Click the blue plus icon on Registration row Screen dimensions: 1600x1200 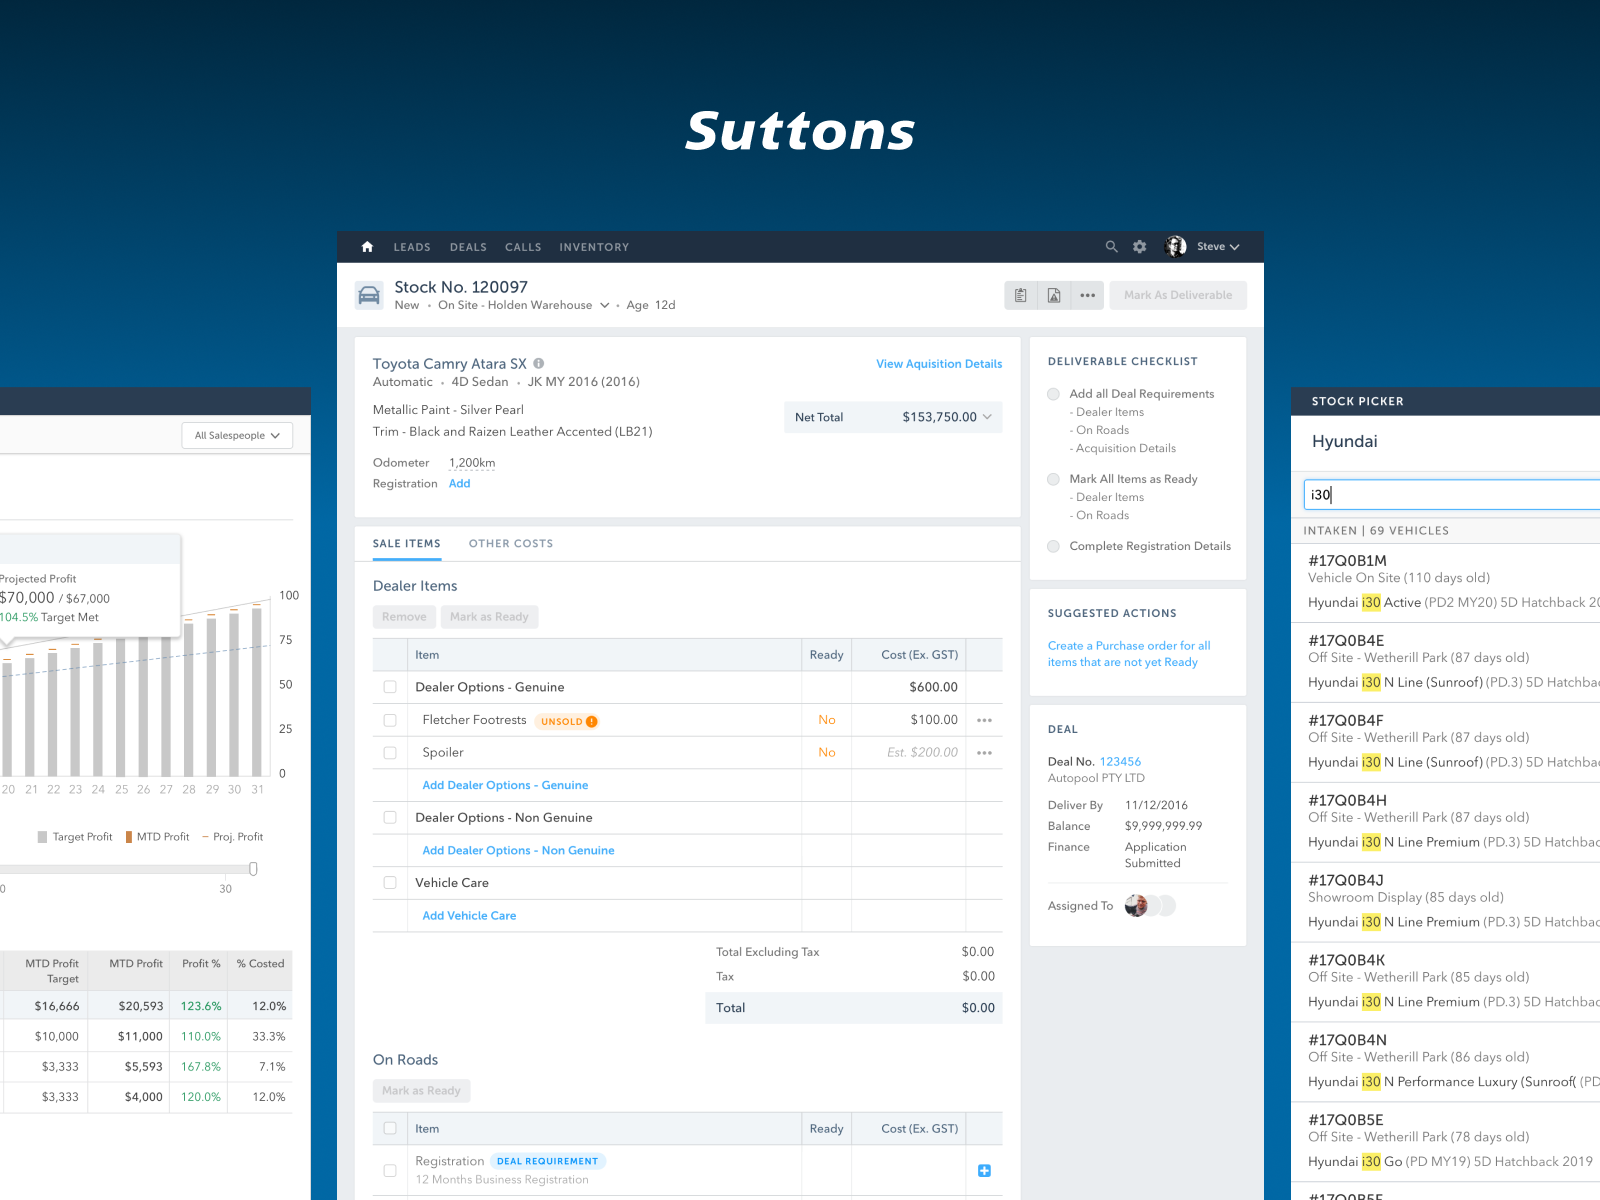(984, 1171)
